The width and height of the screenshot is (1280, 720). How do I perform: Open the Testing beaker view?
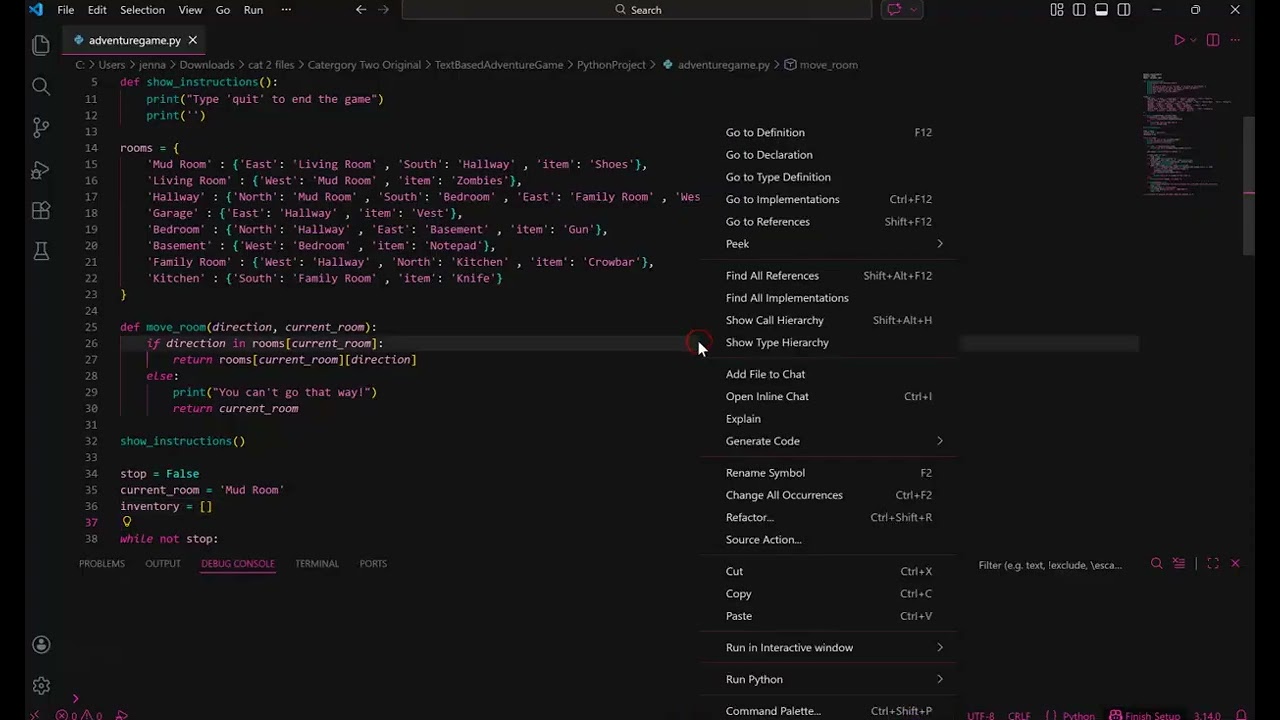[x=41, y=252]
